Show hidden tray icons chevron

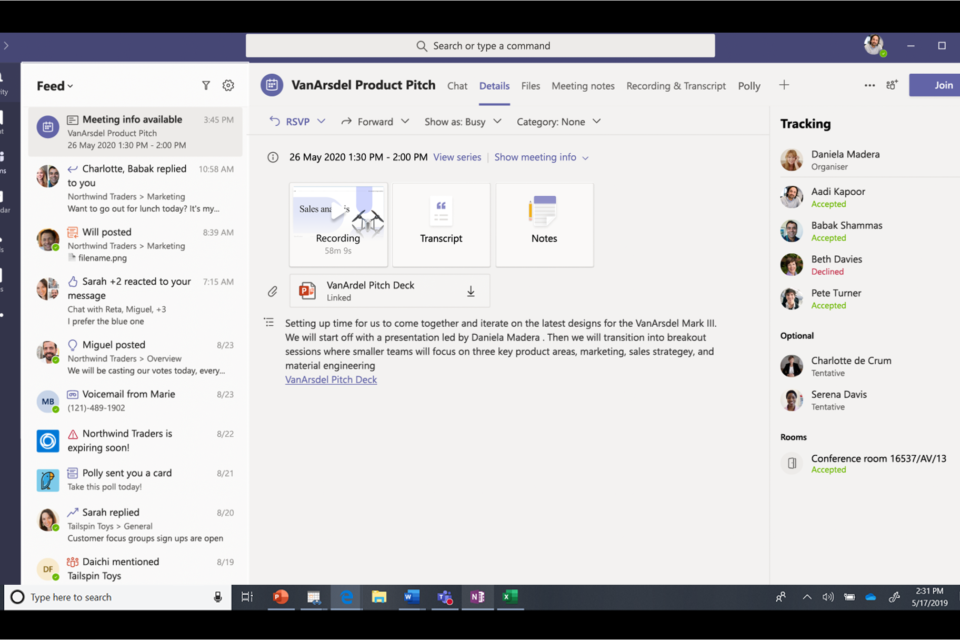click(807, 597)
